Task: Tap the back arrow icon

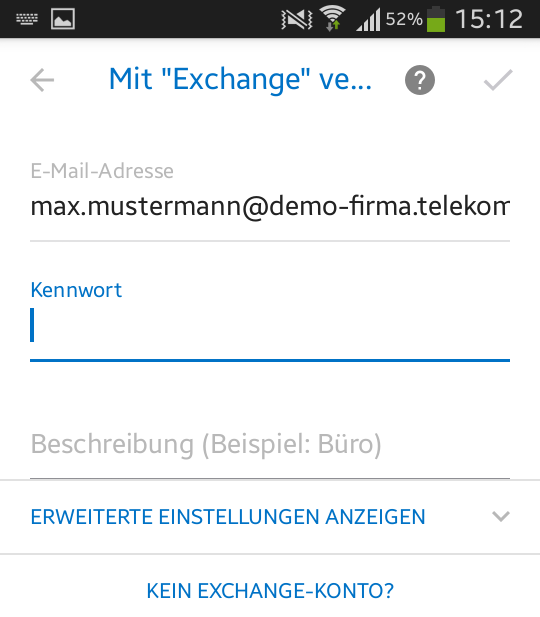Action: (x=42, y=80)
